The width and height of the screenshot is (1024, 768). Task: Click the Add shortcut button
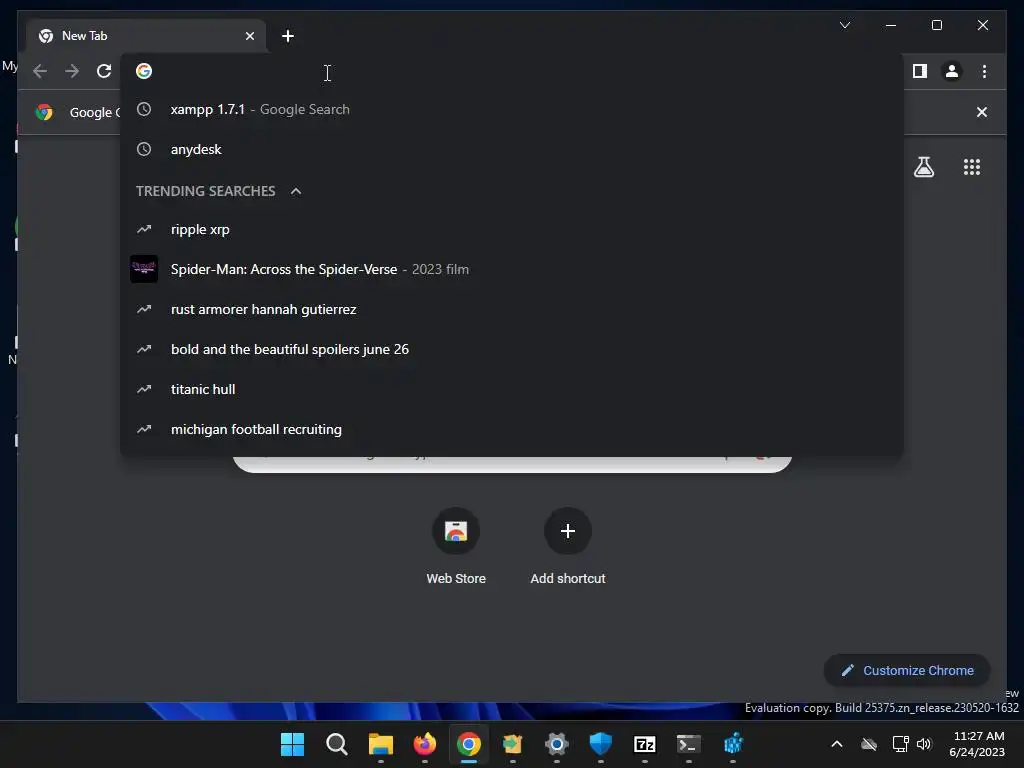click(x=568, y=546)
